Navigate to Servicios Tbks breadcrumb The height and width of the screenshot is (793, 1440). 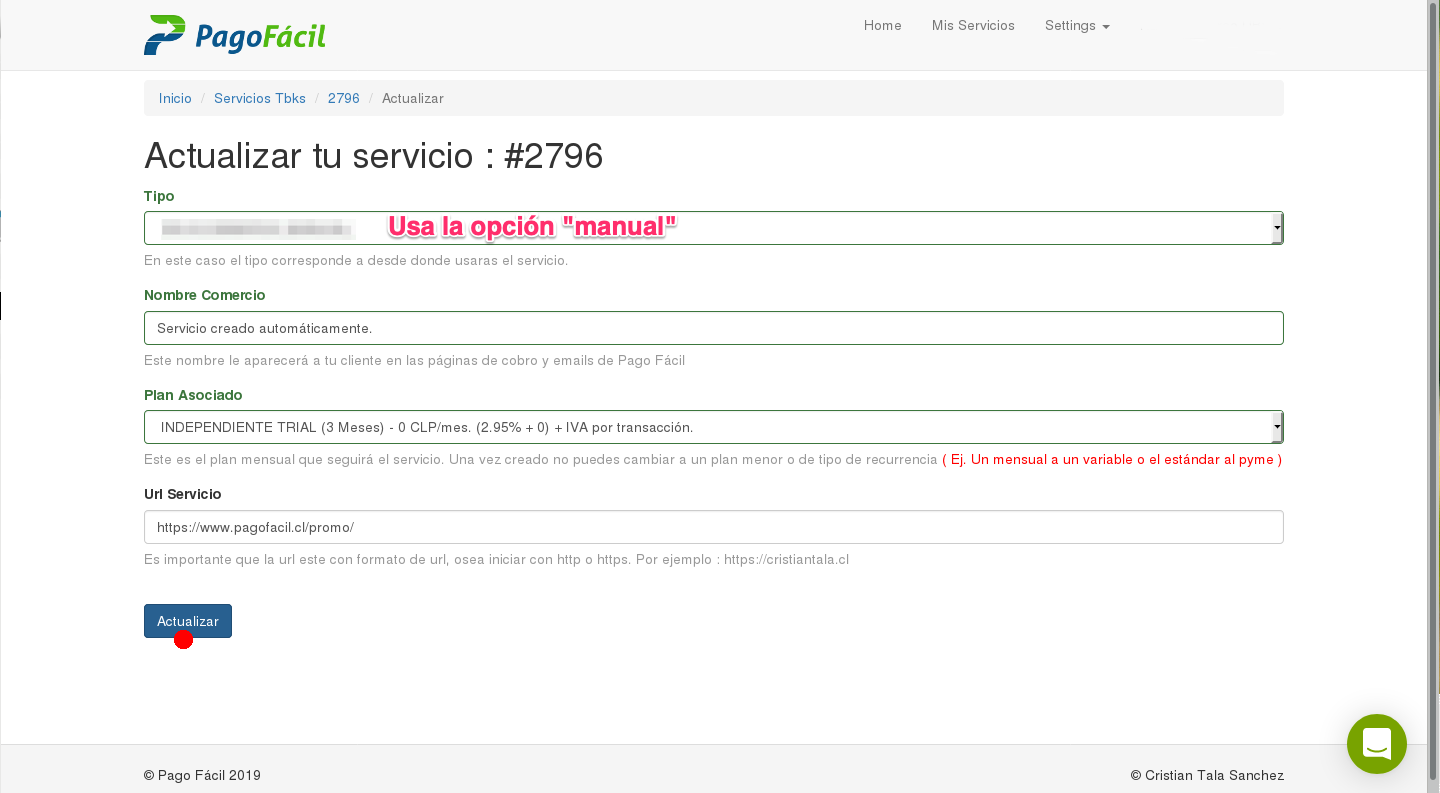pyautogui.click(x=260, y=98)
